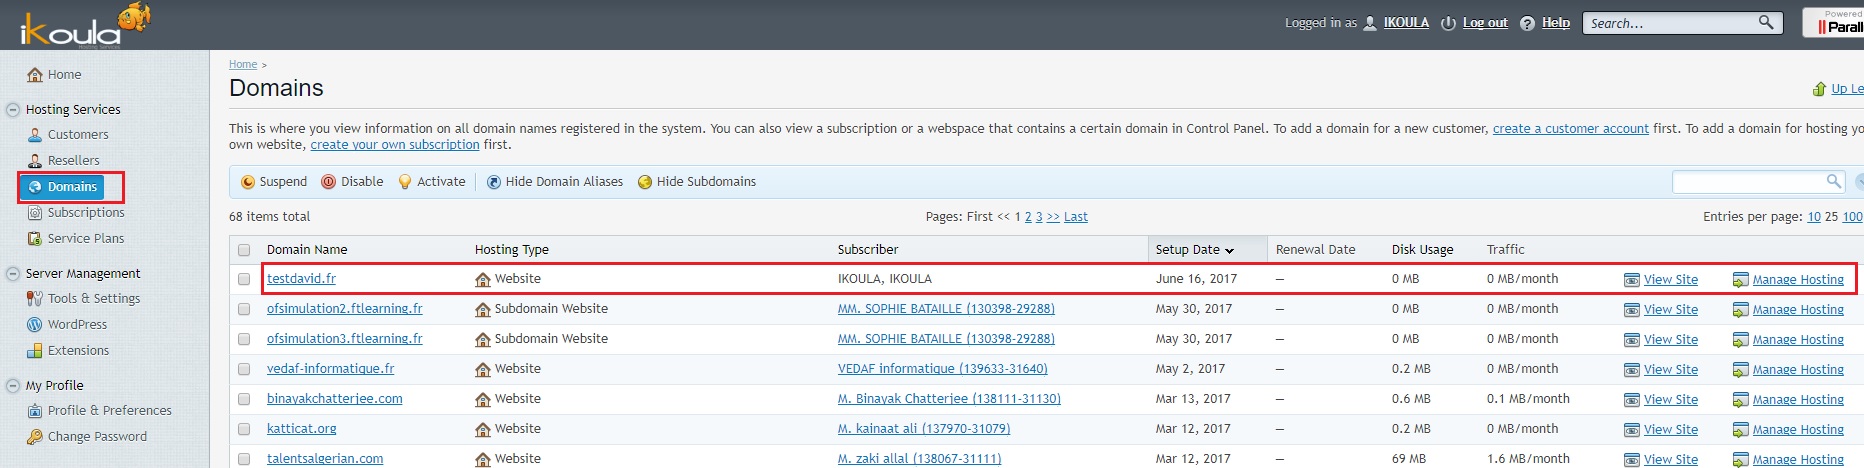Click the domain list search magnifier icon
Screen dimensions: 1864x468
point(1834,181)
